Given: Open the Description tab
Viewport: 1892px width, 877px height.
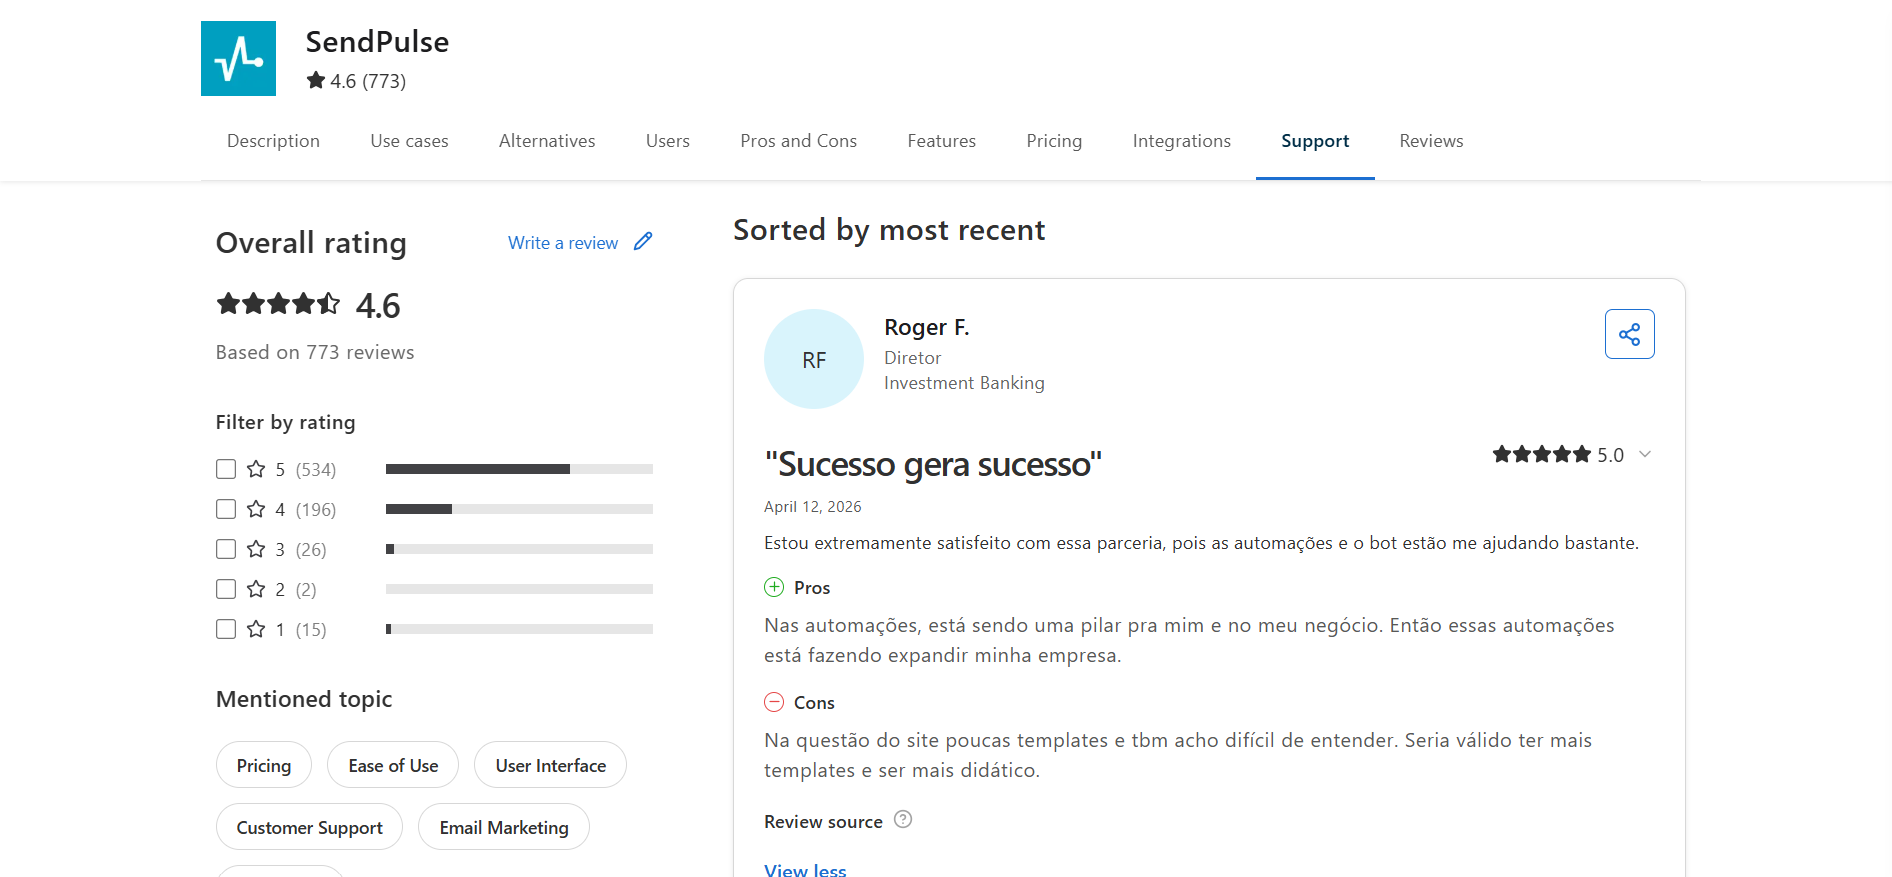Looking at the screenshot, I should 273,141.
